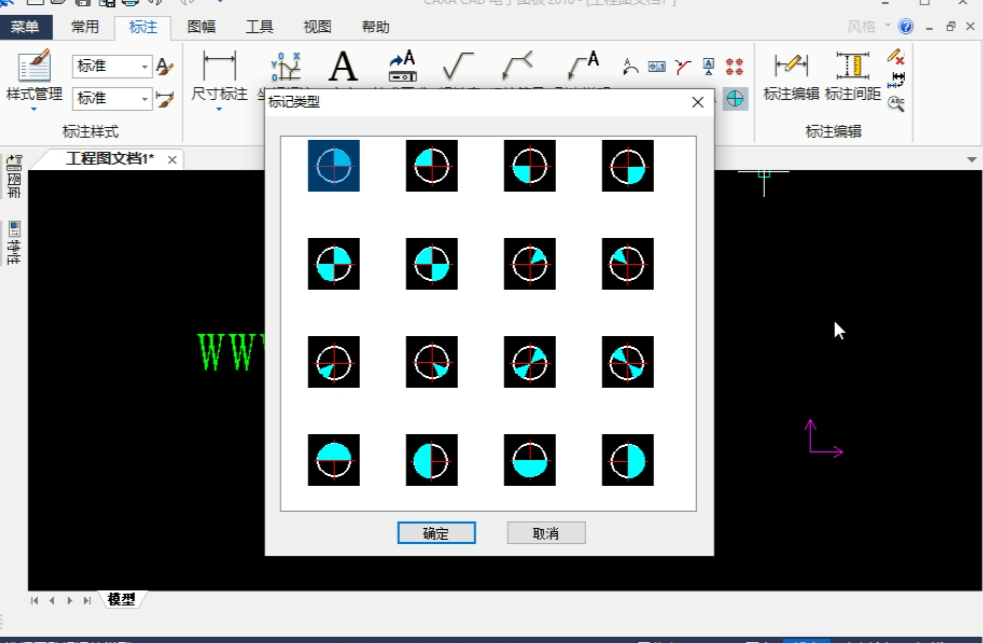The height and width of the screenshot is (643, 983).
Task: Select the 尺寸标注 dimension tool
Action: click(x=219, y=75)
